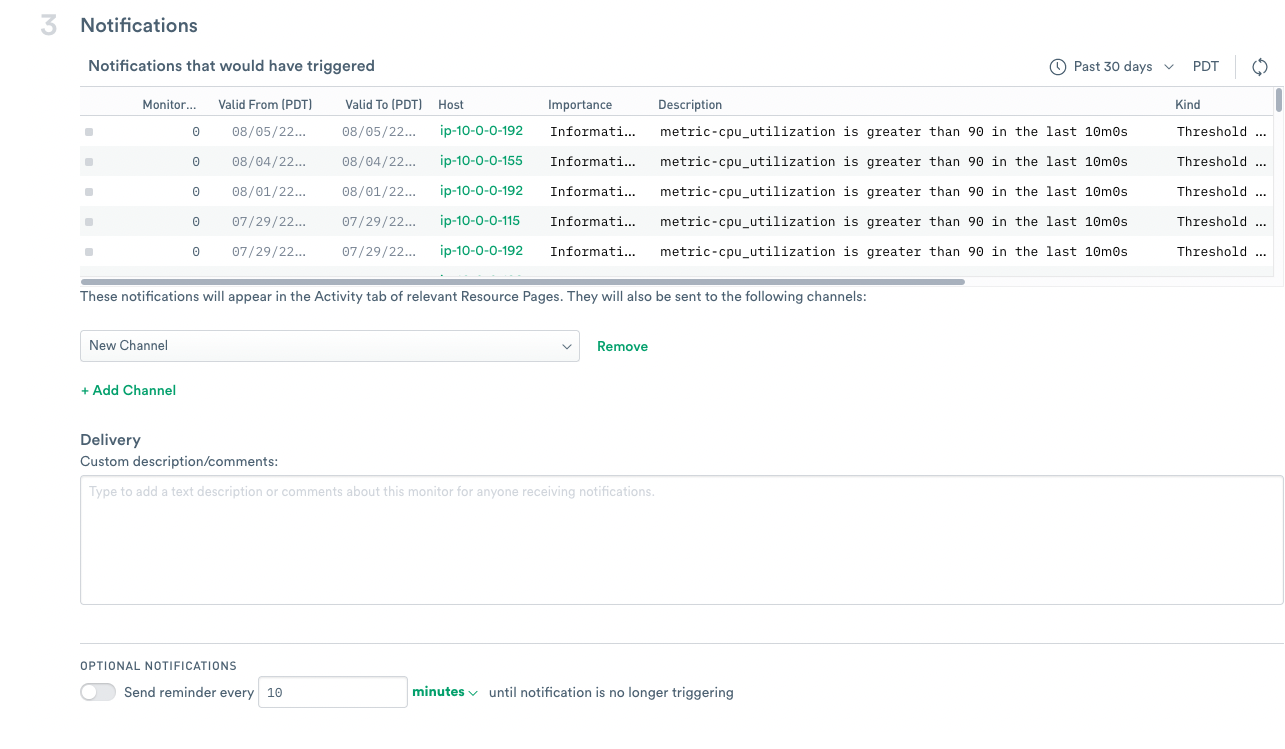1285x749 pixels.
Task: Click the + Add Channel link
Action: [128, 390]
